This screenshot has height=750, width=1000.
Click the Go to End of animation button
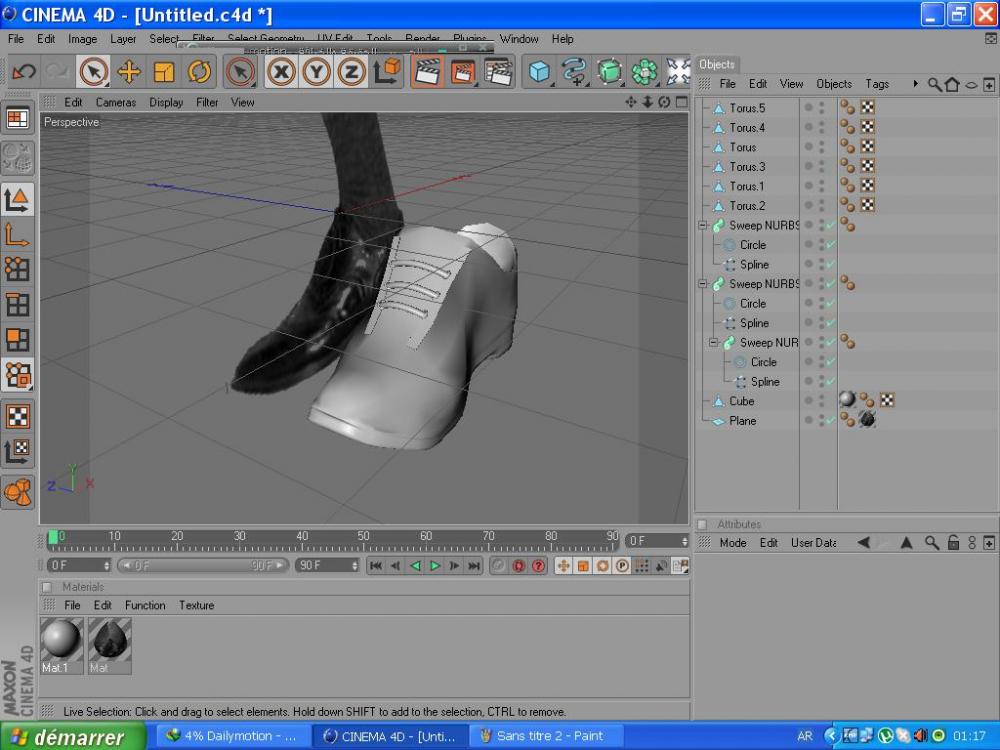coord(474,566)
